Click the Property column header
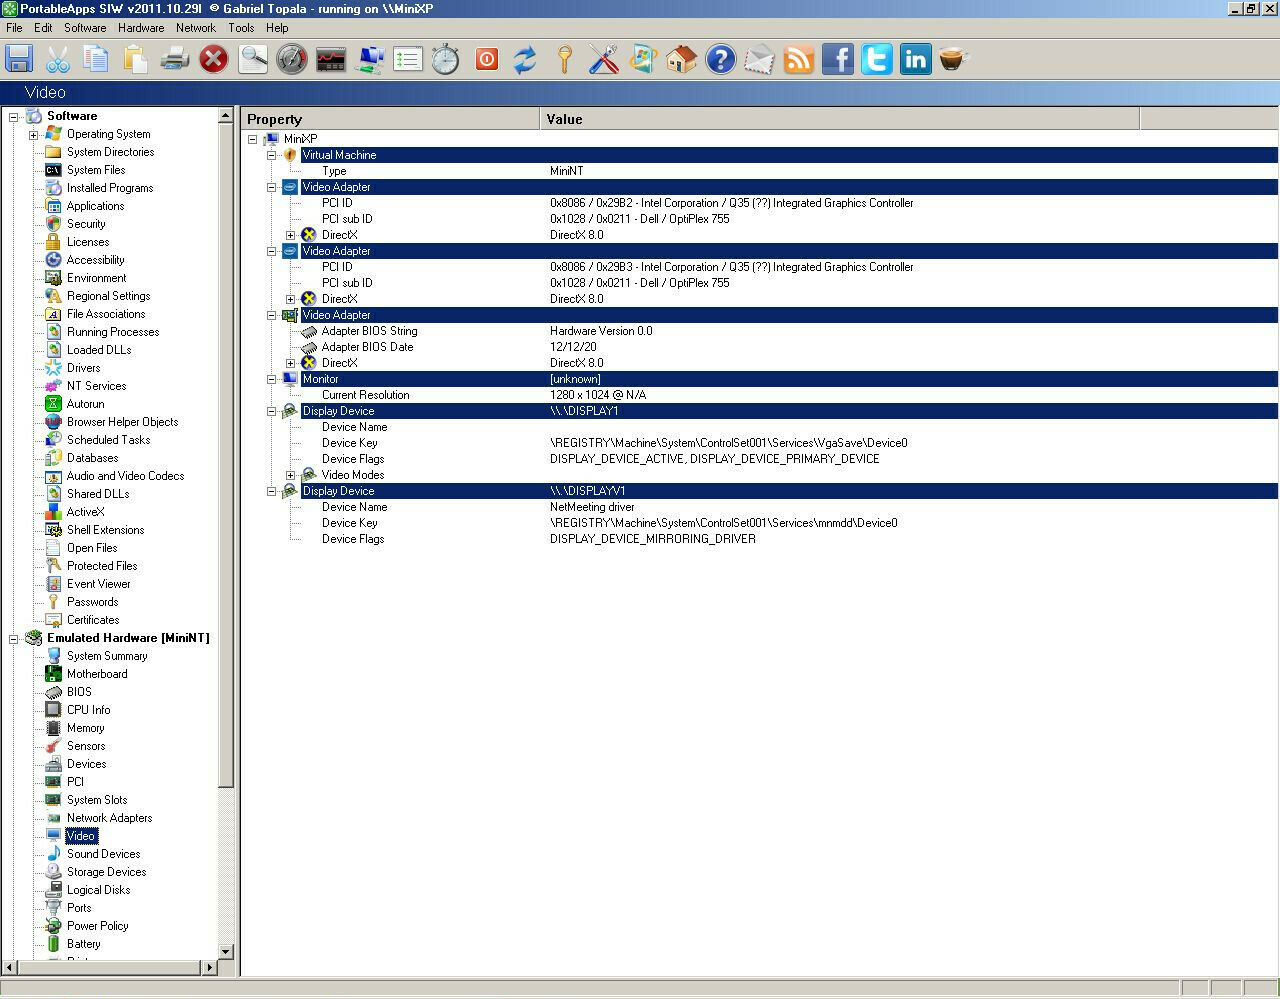Image resolution: width=1280 pixels, height=999 pixels. pyautogui.click(x=390, y=119)
